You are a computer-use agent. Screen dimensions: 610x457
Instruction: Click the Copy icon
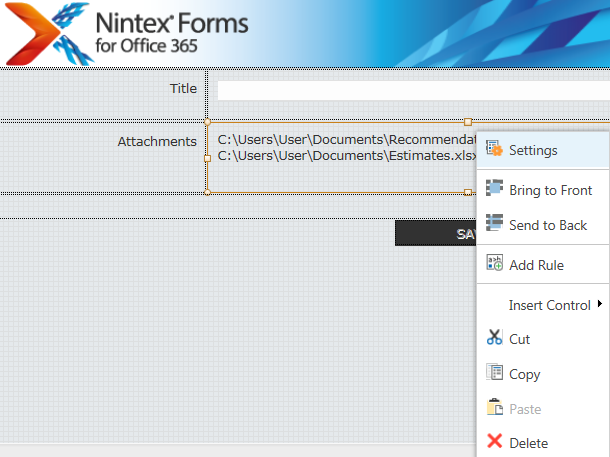(x=494, y=372)
